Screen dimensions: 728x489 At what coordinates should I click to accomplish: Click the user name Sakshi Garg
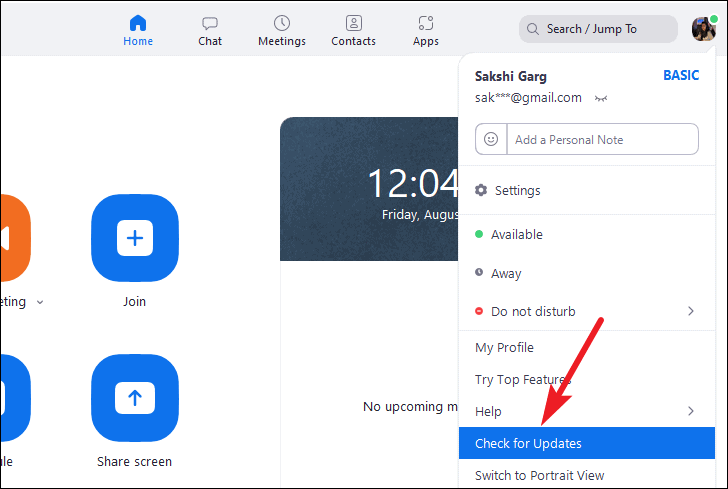pos(511,77)
